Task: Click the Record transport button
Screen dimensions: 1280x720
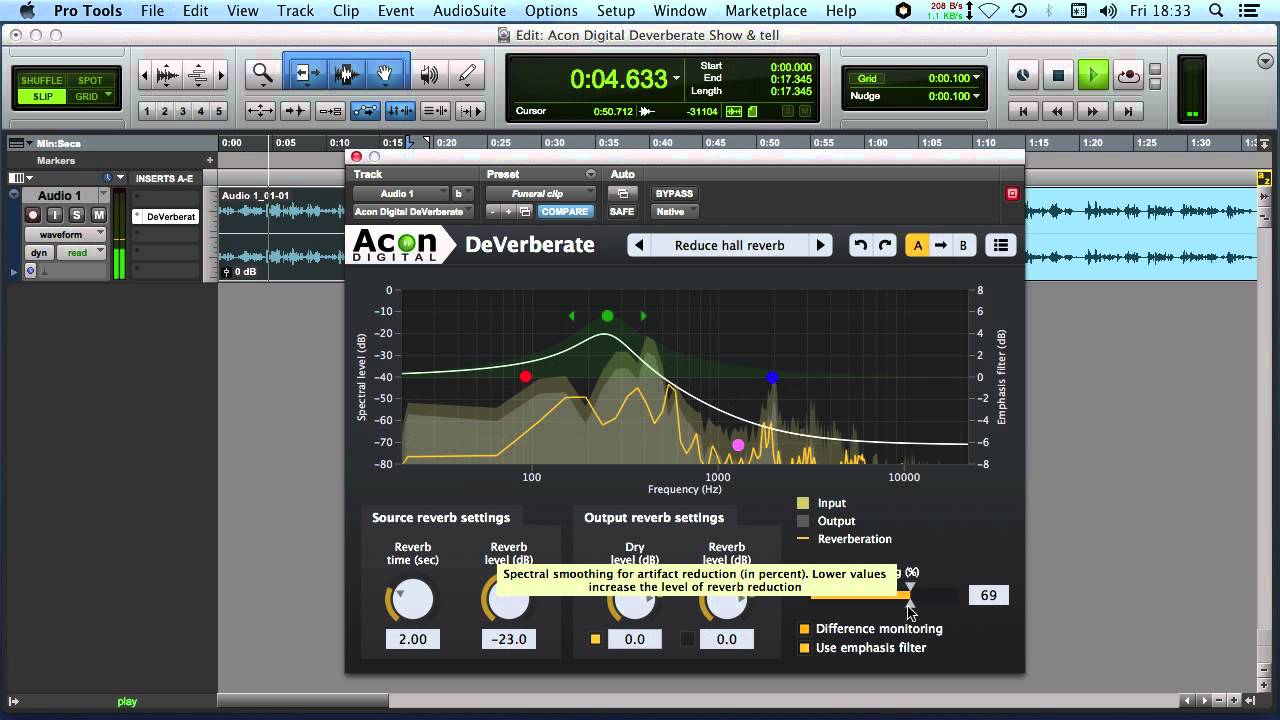Action: pyautogui.click(x=1128, y=75)
